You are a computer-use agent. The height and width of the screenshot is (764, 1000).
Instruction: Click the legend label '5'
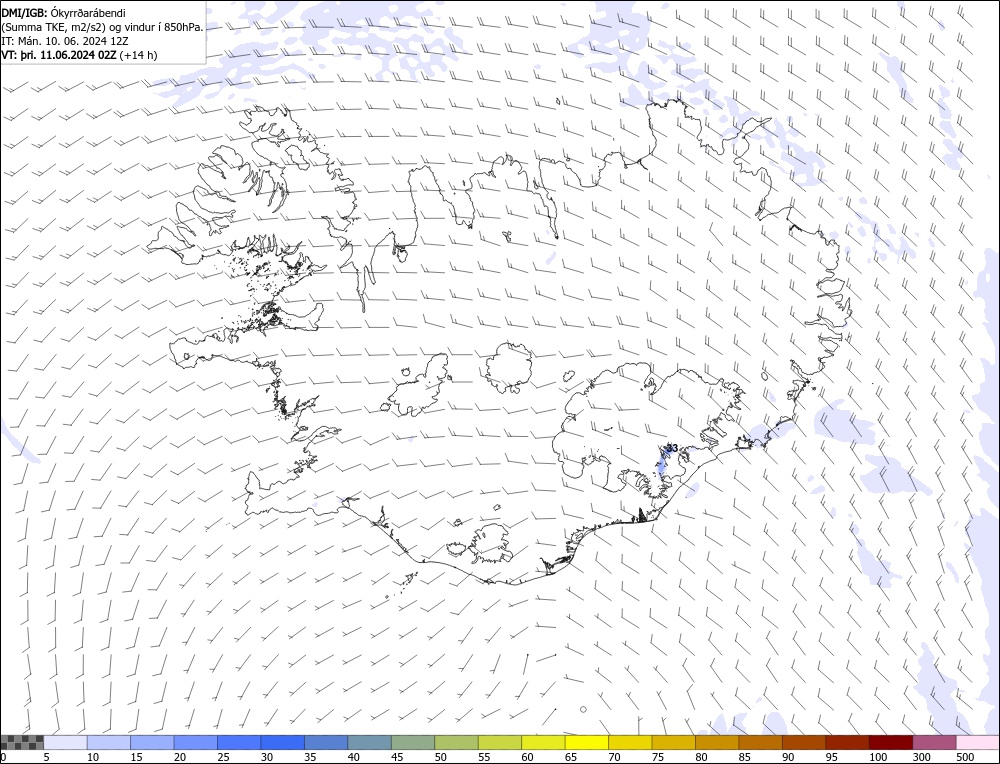point(47,757)
